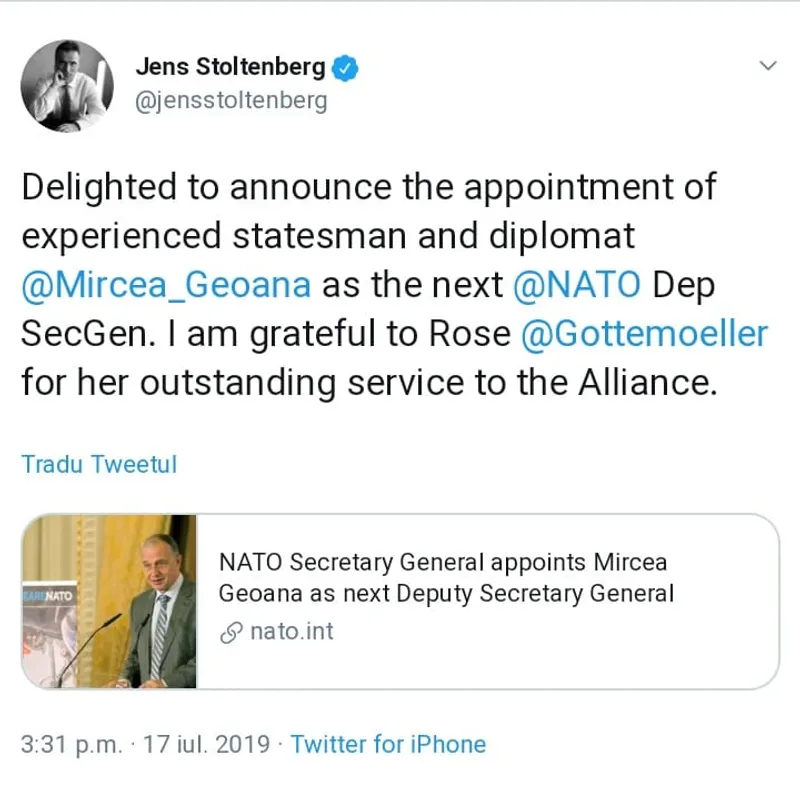Screen dimensions: 800x788
Task: Open Jens Stoltenberg's profile photo
Action: point(68,85)
